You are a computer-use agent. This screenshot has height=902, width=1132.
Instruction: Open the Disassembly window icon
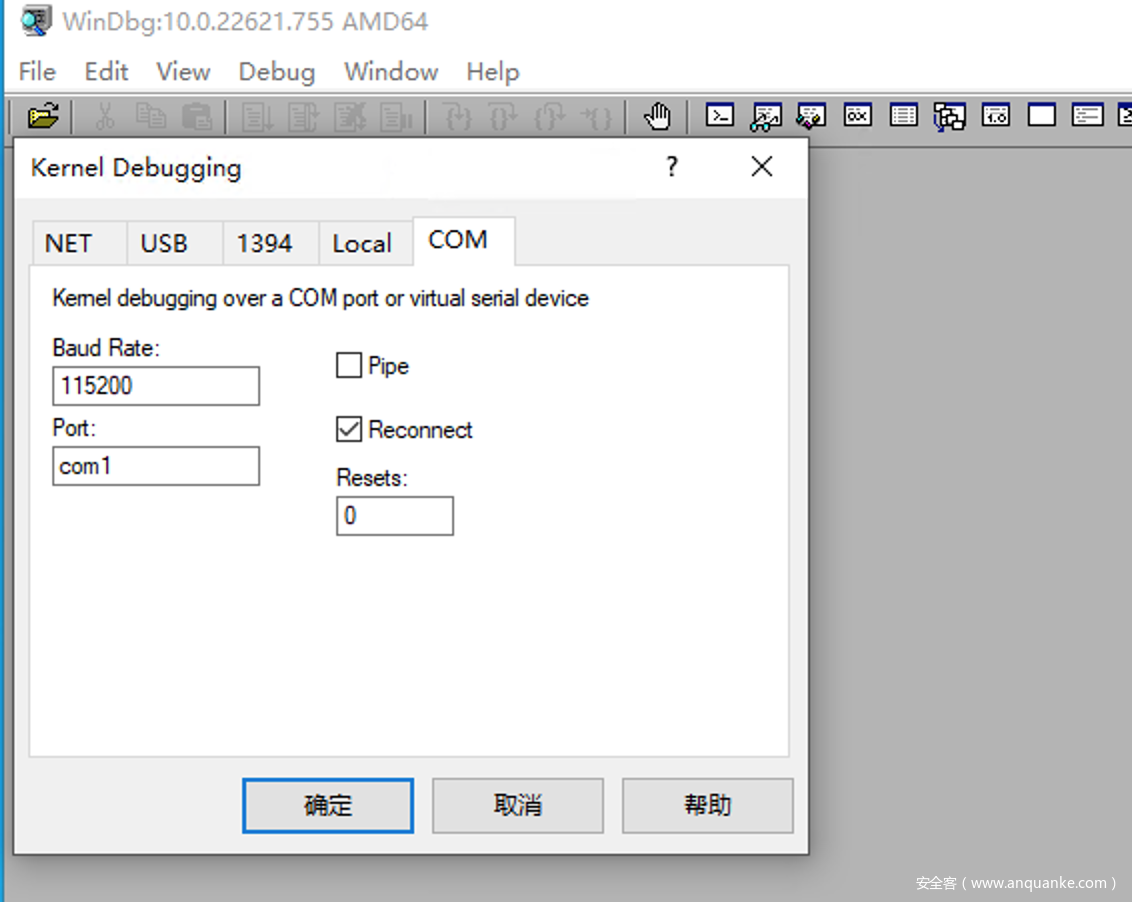[x=996, y=116]
